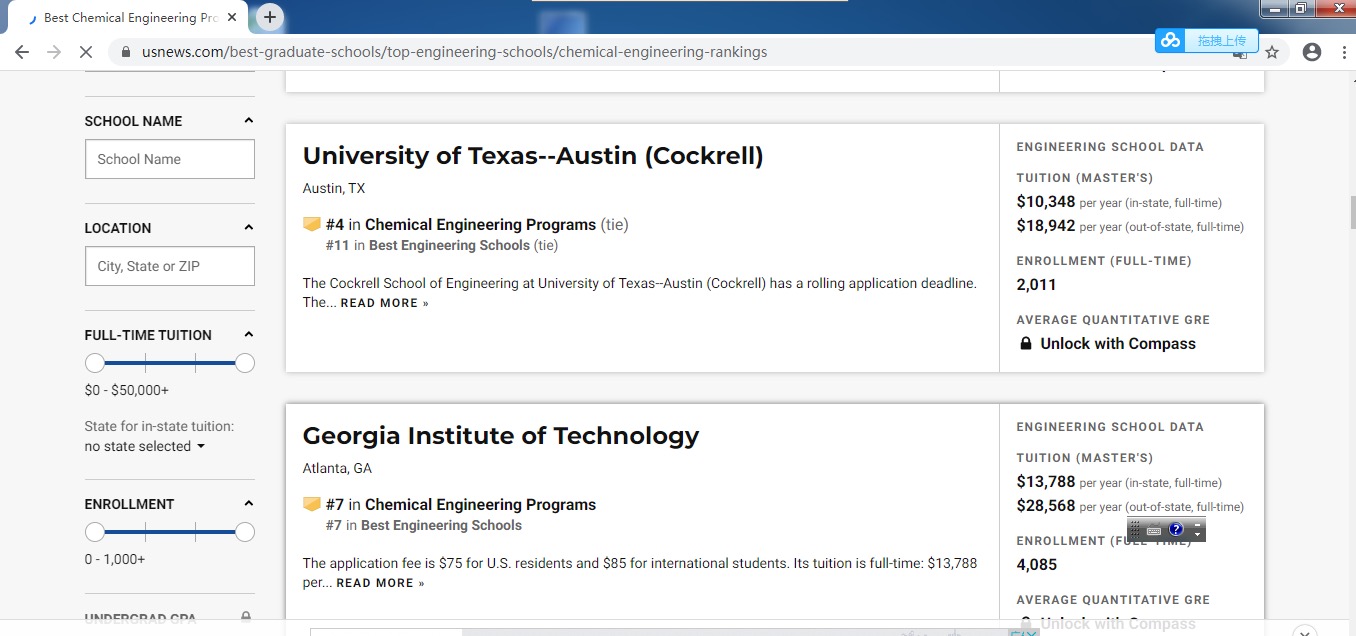
Task: Select the Best Chemical Engineering browser tab
Action: click(x=130, y=18)
